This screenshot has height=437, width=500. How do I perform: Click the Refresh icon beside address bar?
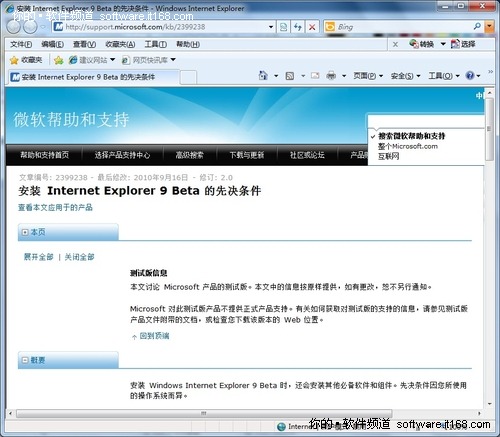coord(298,27)
